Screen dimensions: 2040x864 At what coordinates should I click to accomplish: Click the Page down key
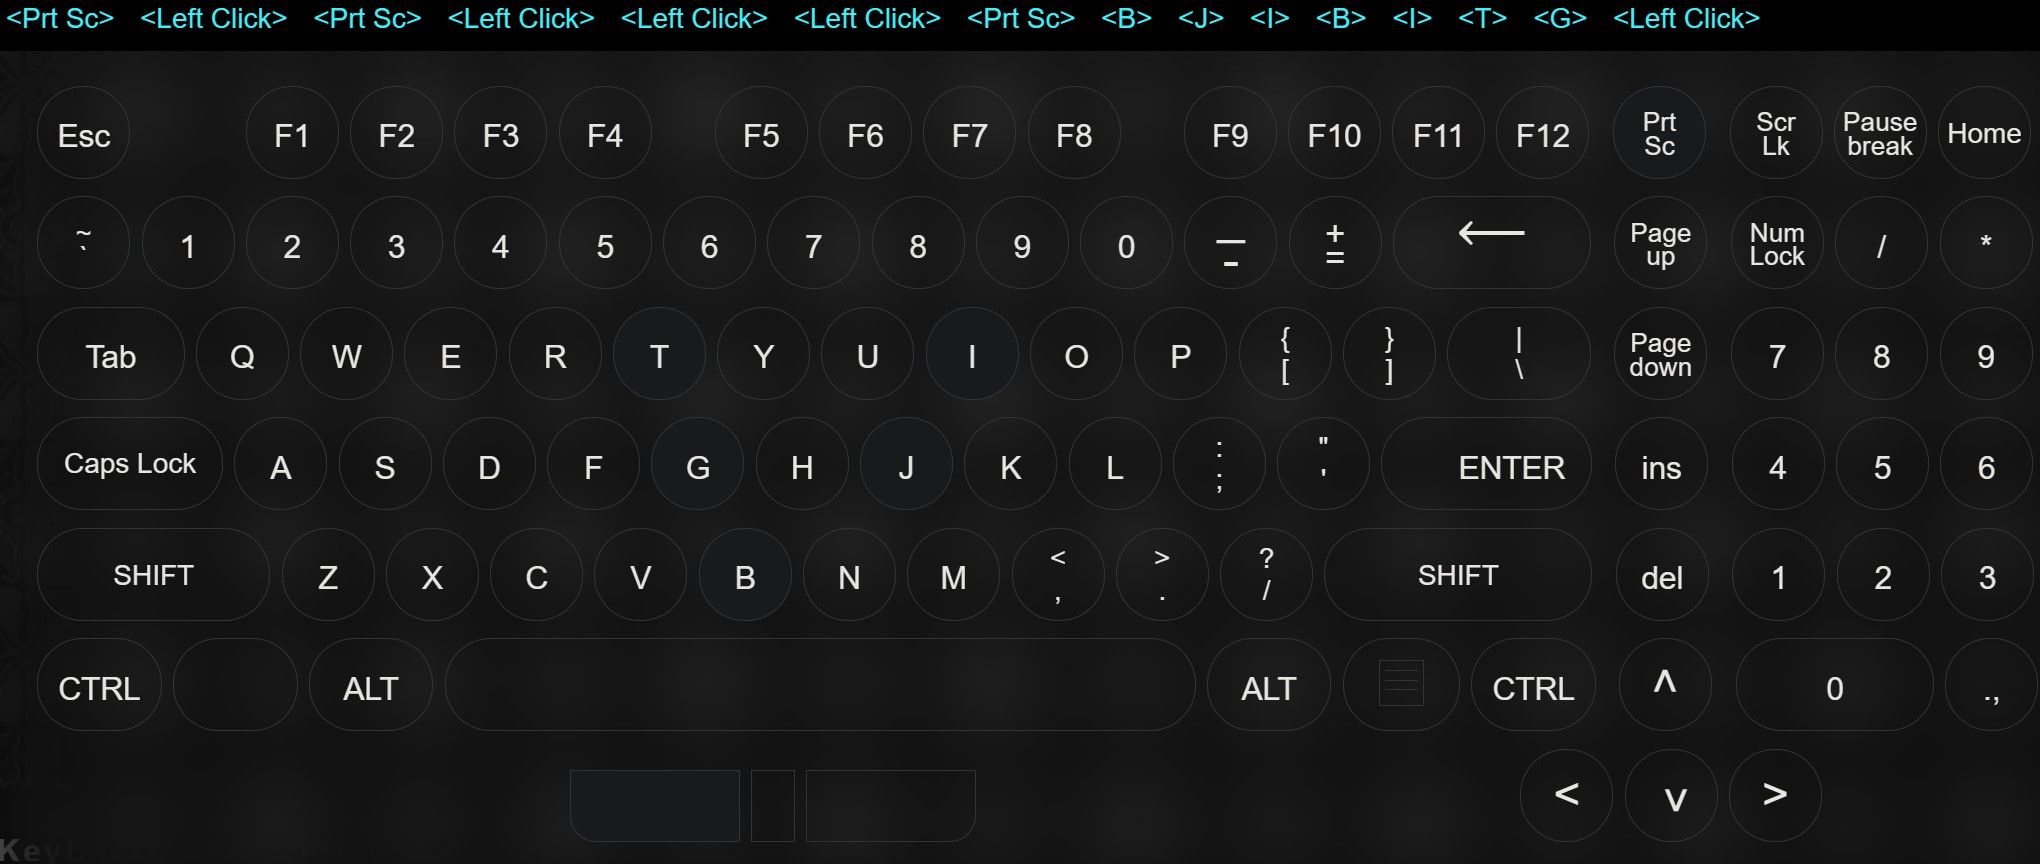tap(1660, 354)
